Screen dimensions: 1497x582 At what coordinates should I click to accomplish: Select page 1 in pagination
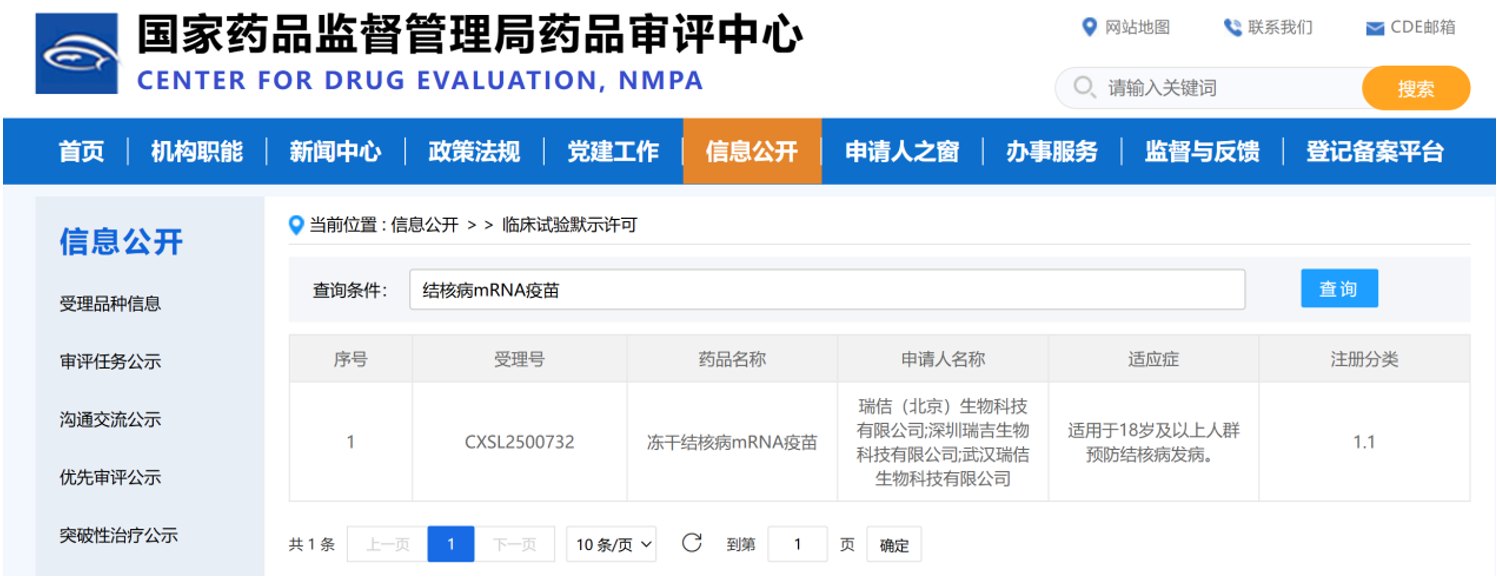tap(450, 544)
